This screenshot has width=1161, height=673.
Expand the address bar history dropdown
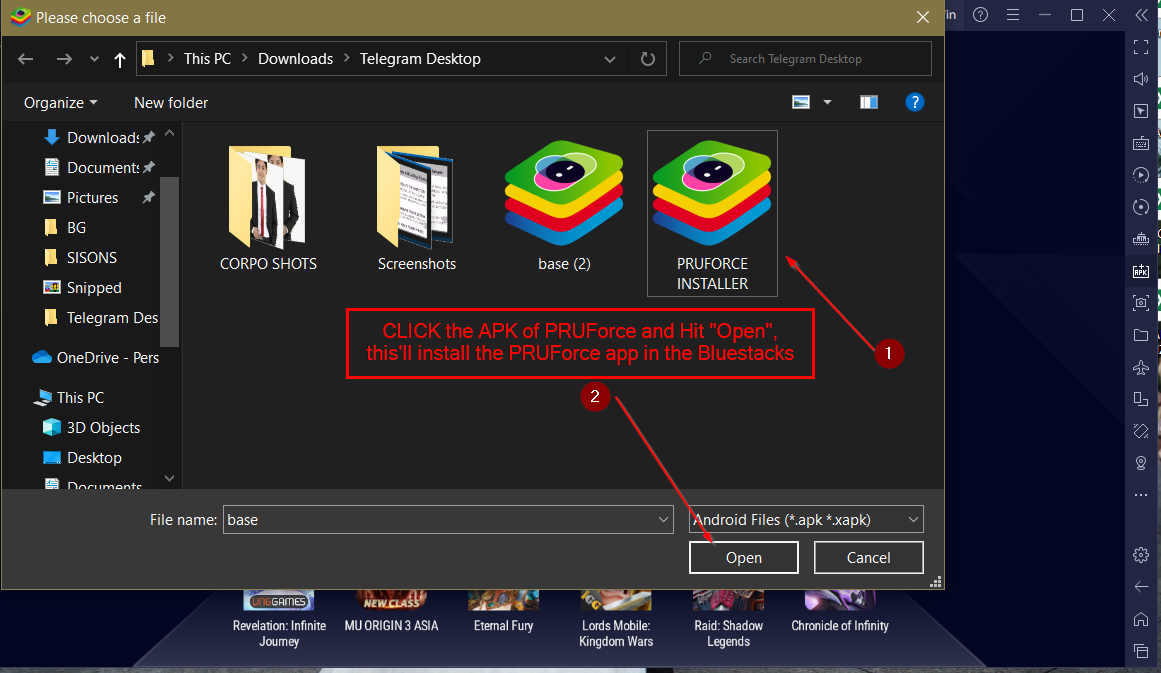click(609, 59)
